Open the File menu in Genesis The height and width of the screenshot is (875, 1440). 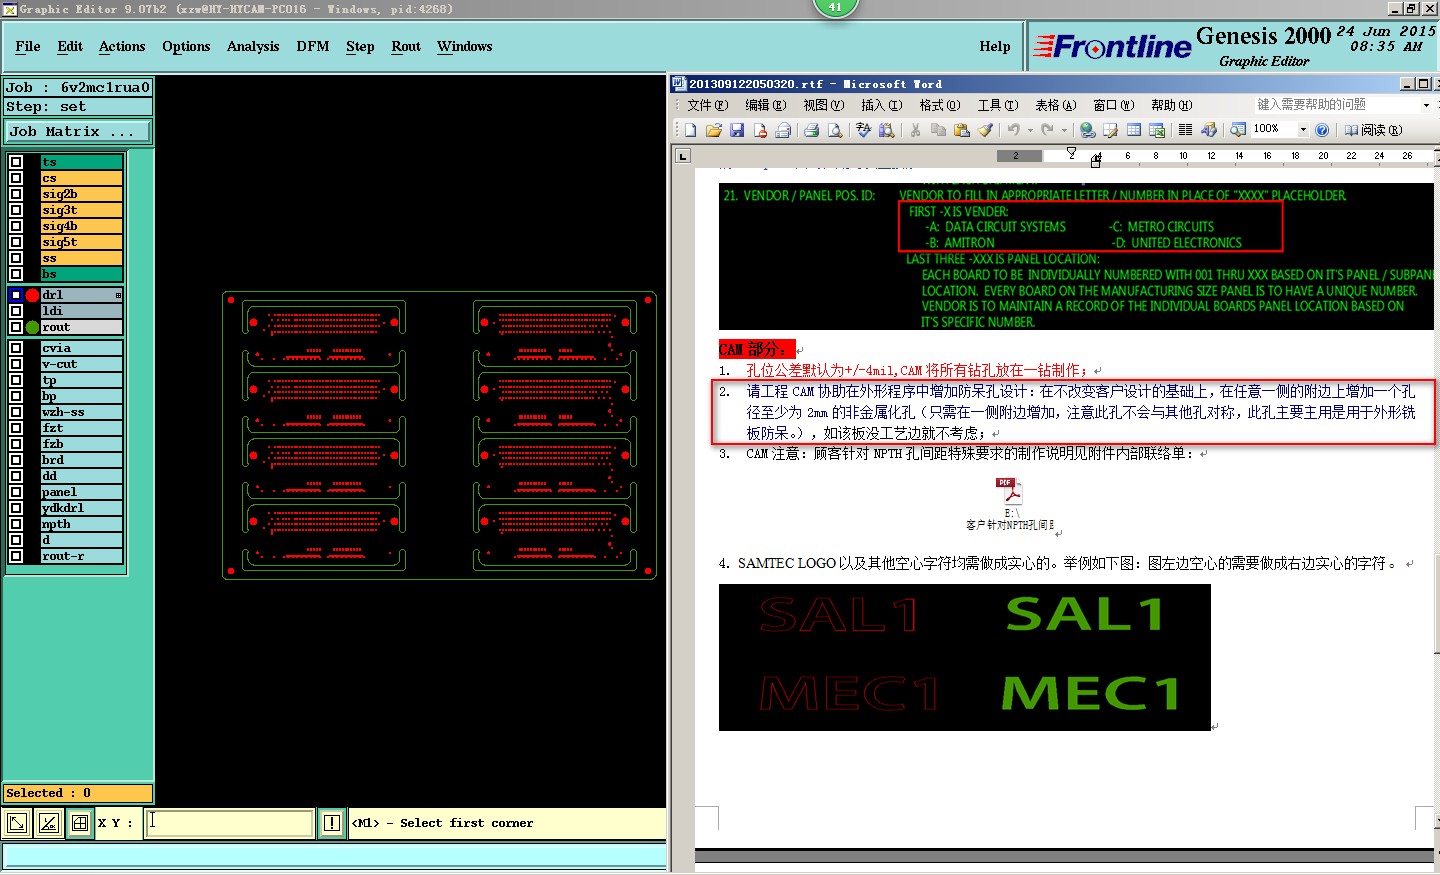(x=28, y=46)
